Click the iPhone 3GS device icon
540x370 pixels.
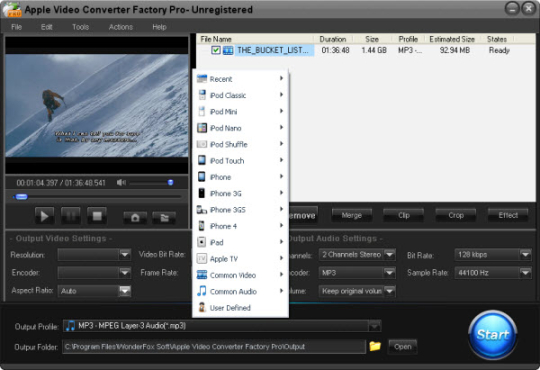pyautogui.click(x=202, y=209)
